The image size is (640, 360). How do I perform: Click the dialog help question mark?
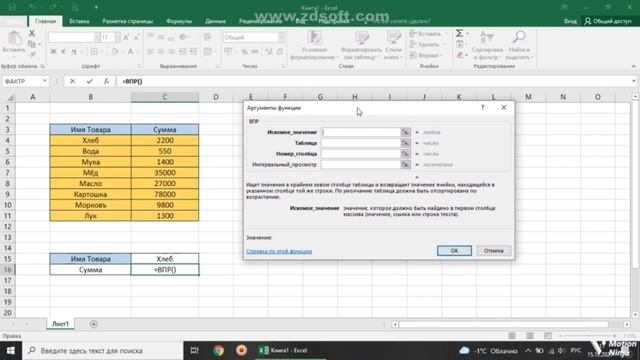(482, 107)
